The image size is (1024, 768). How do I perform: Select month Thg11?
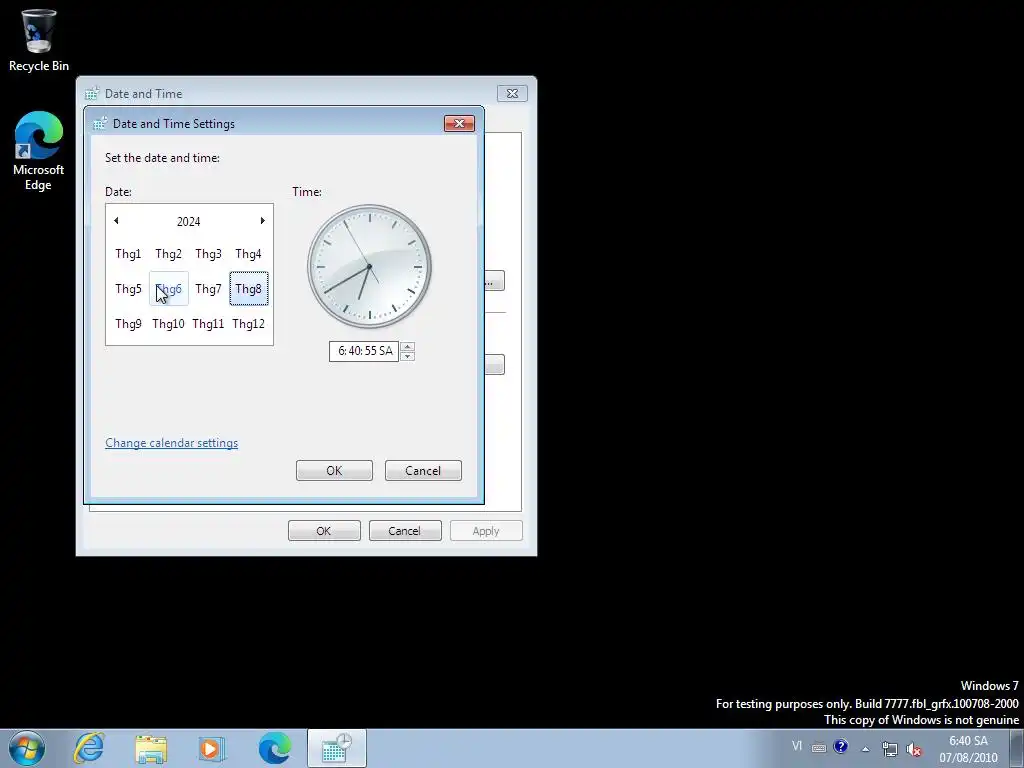[208, 324]
